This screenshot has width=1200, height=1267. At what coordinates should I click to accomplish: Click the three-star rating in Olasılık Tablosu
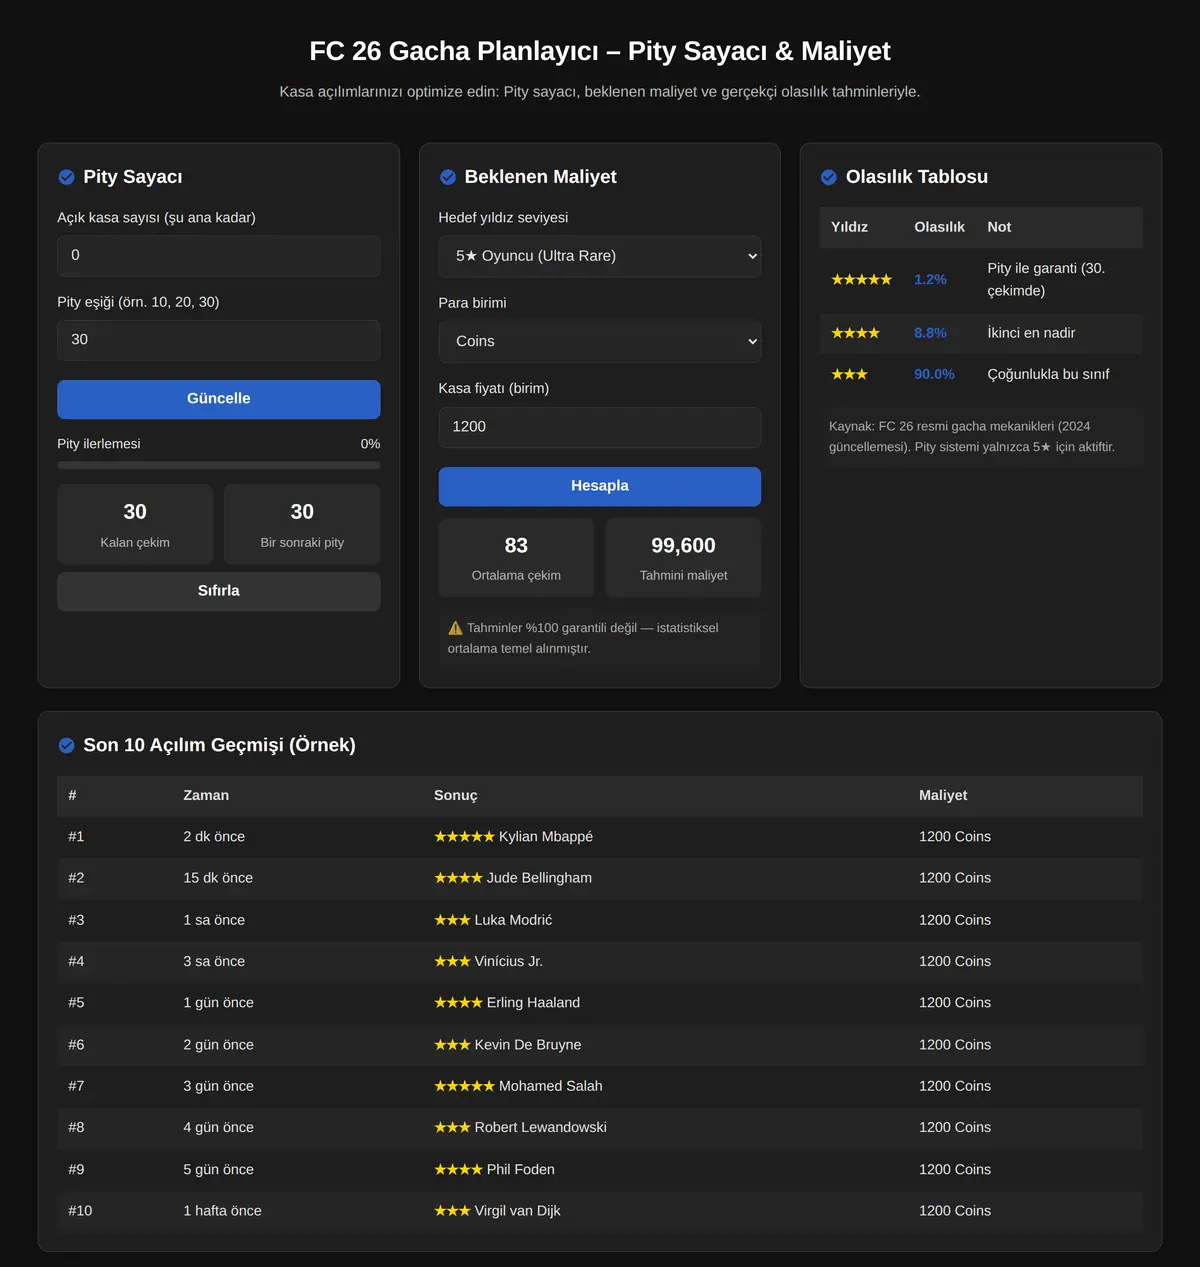point(849,374)
